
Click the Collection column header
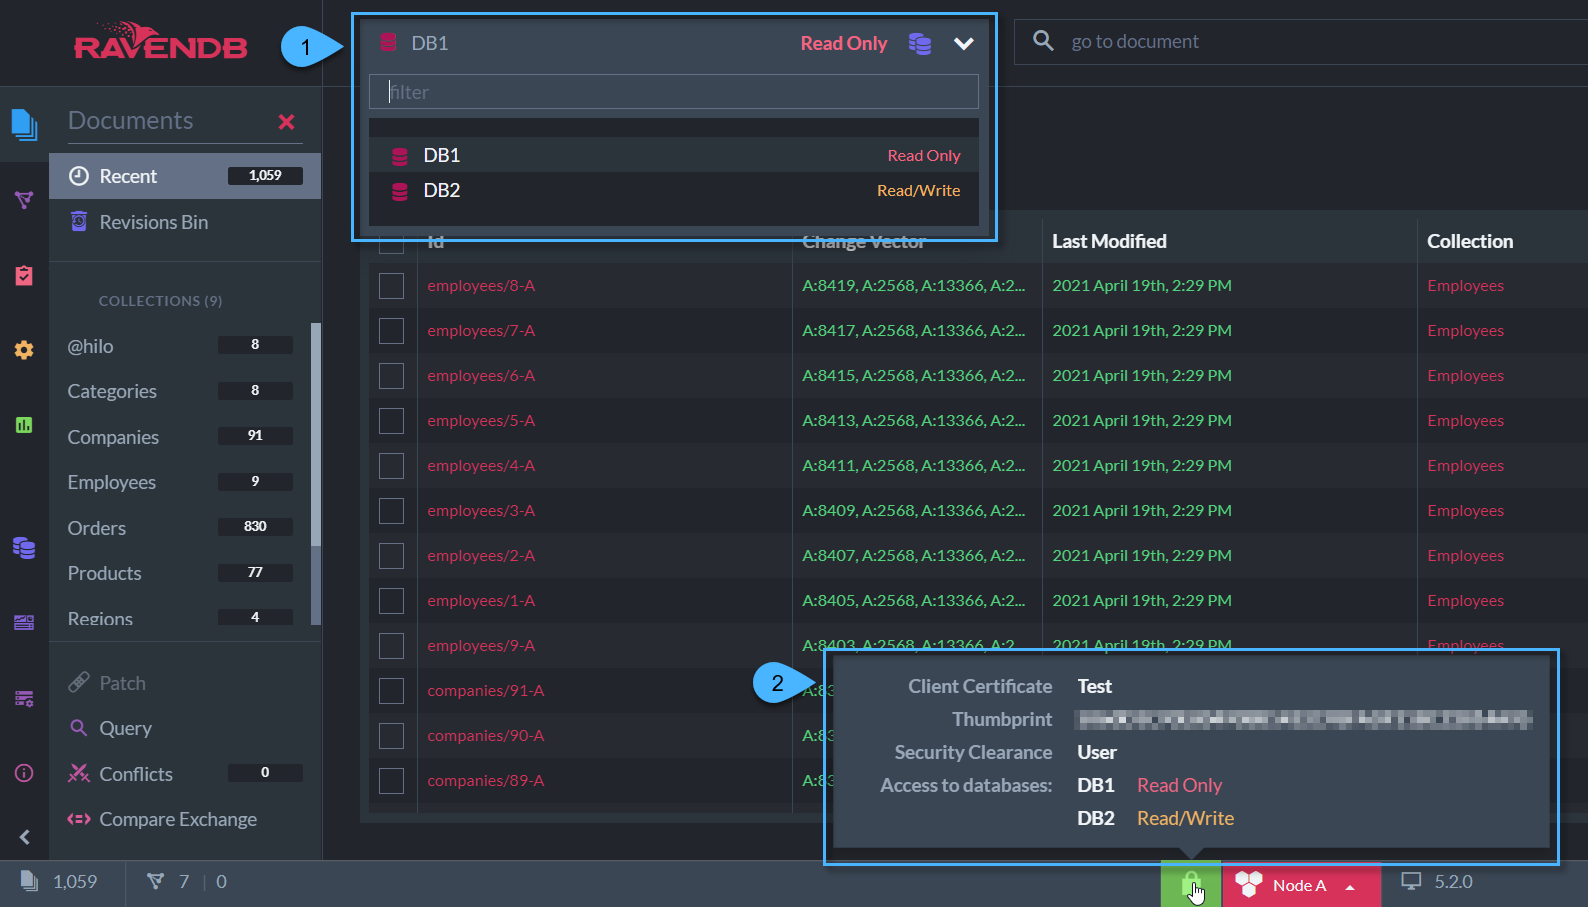[1470, 241]
